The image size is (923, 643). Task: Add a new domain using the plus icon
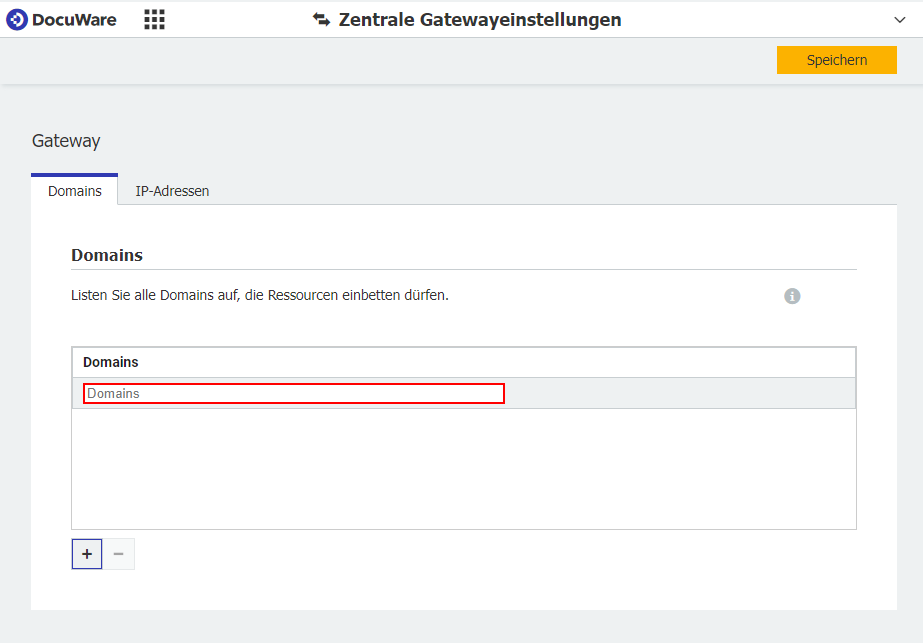[87, 553]
